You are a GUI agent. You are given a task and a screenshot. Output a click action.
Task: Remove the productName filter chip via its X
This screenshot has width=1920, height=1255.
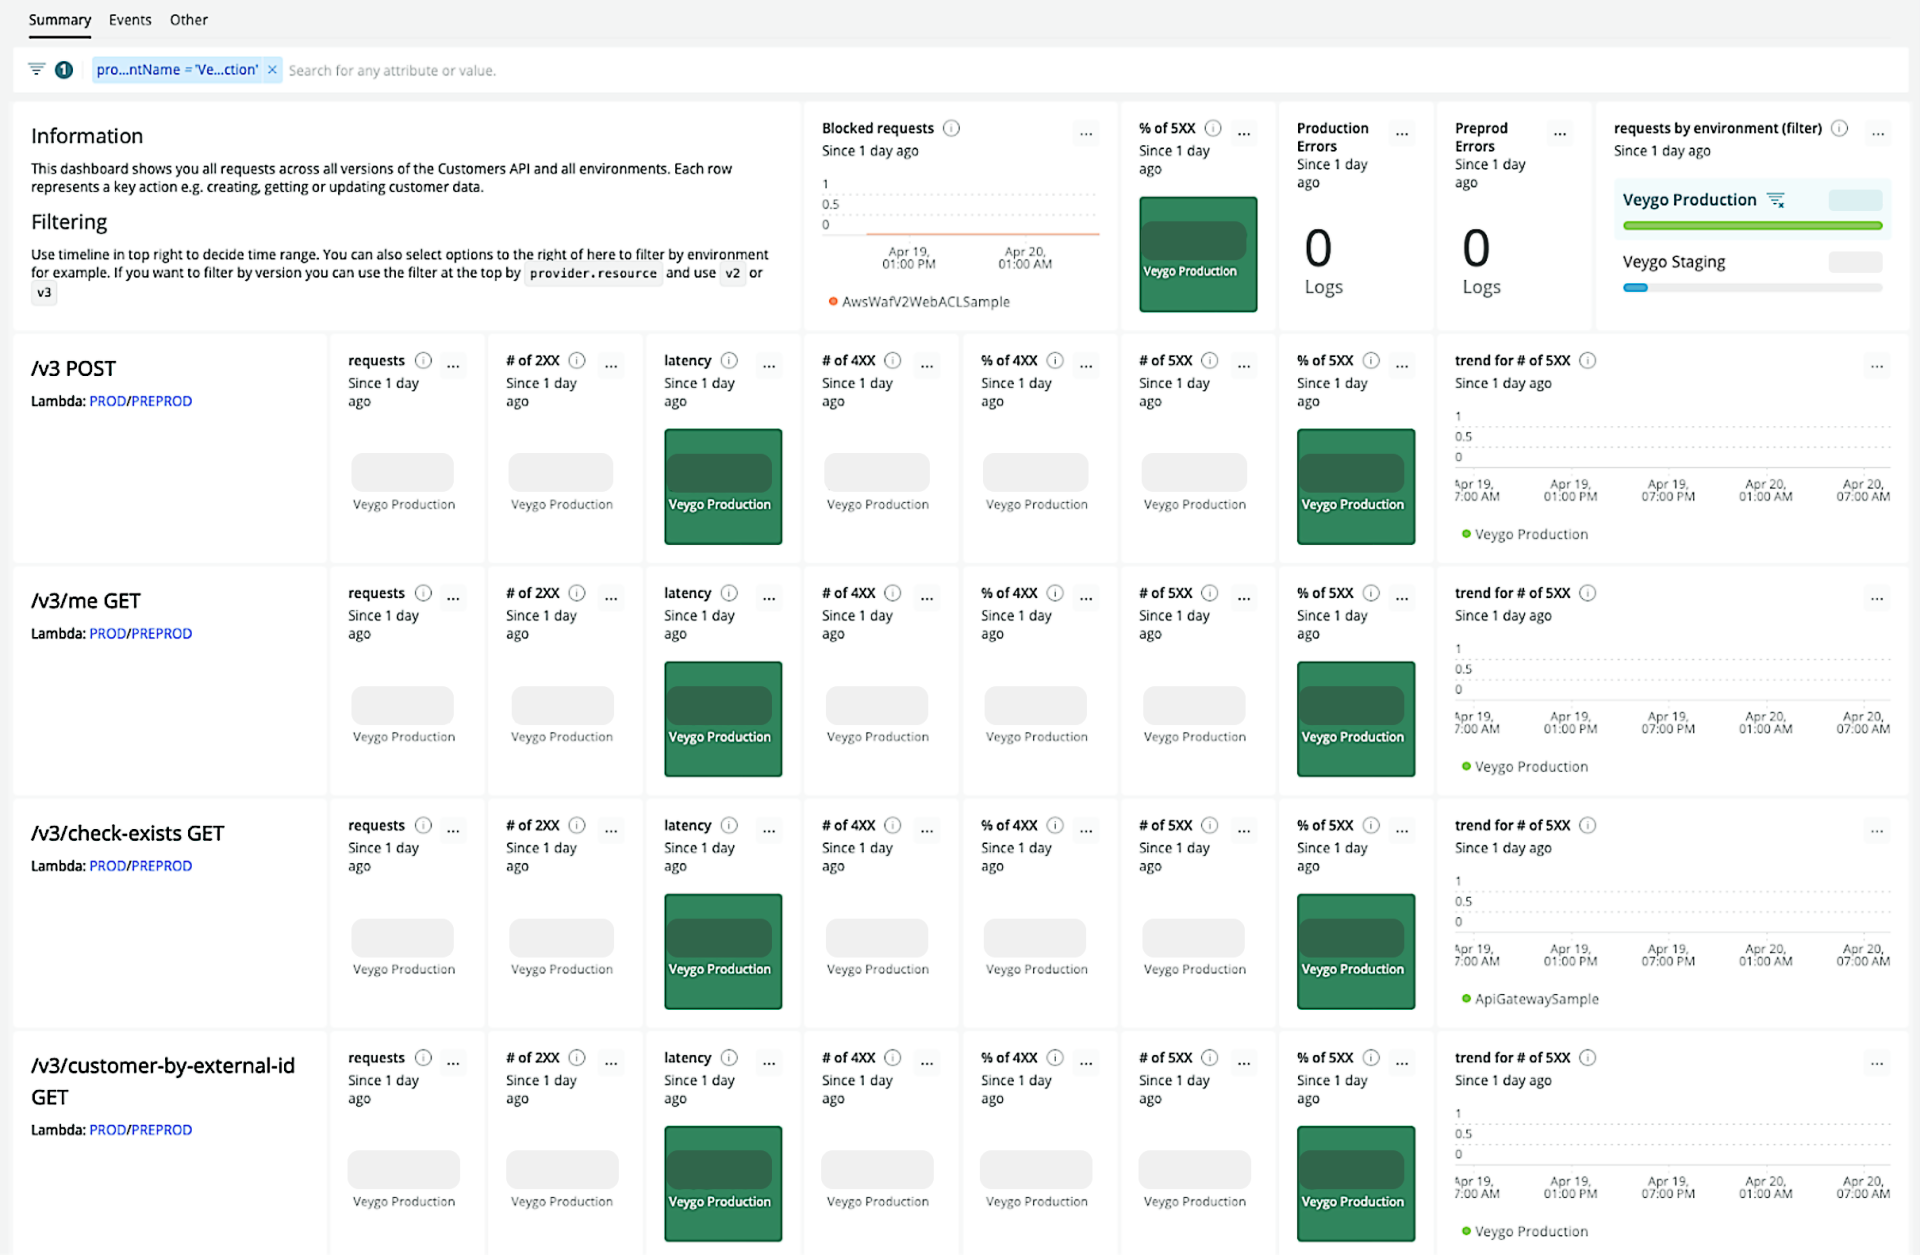click(272, 69)
